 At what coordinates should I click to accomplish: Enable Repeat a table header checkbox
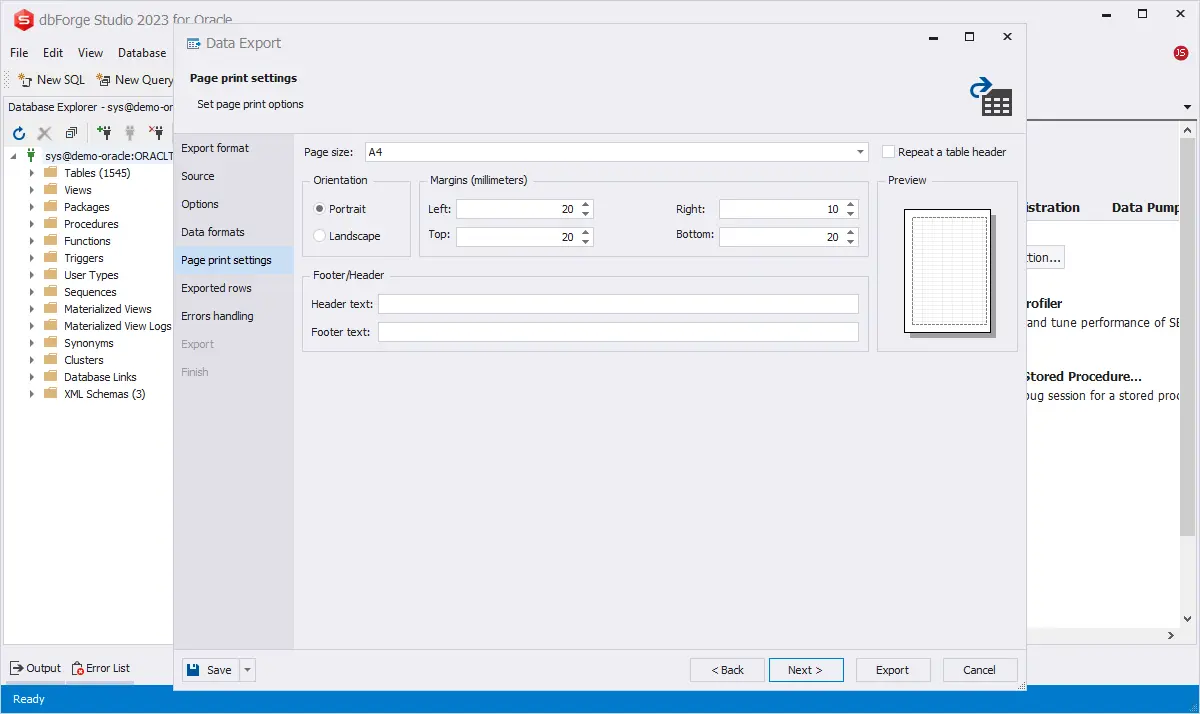click(889, 152)
